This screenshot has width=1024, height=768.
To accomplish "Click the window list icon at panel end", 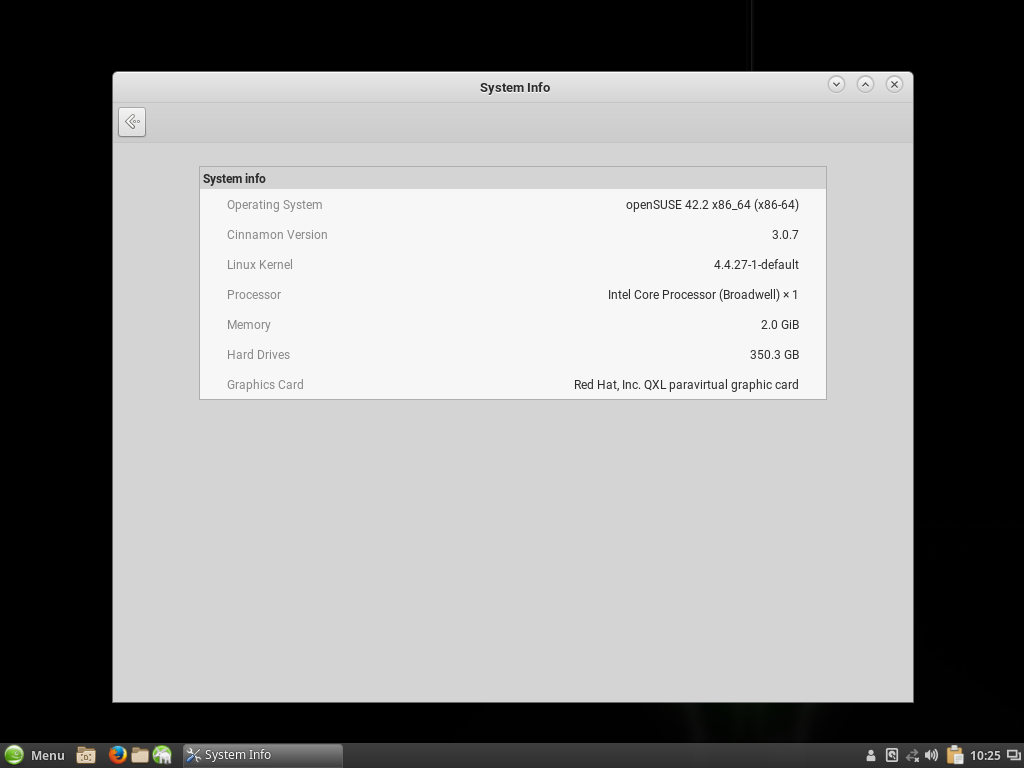I will tap(1013, 755).
